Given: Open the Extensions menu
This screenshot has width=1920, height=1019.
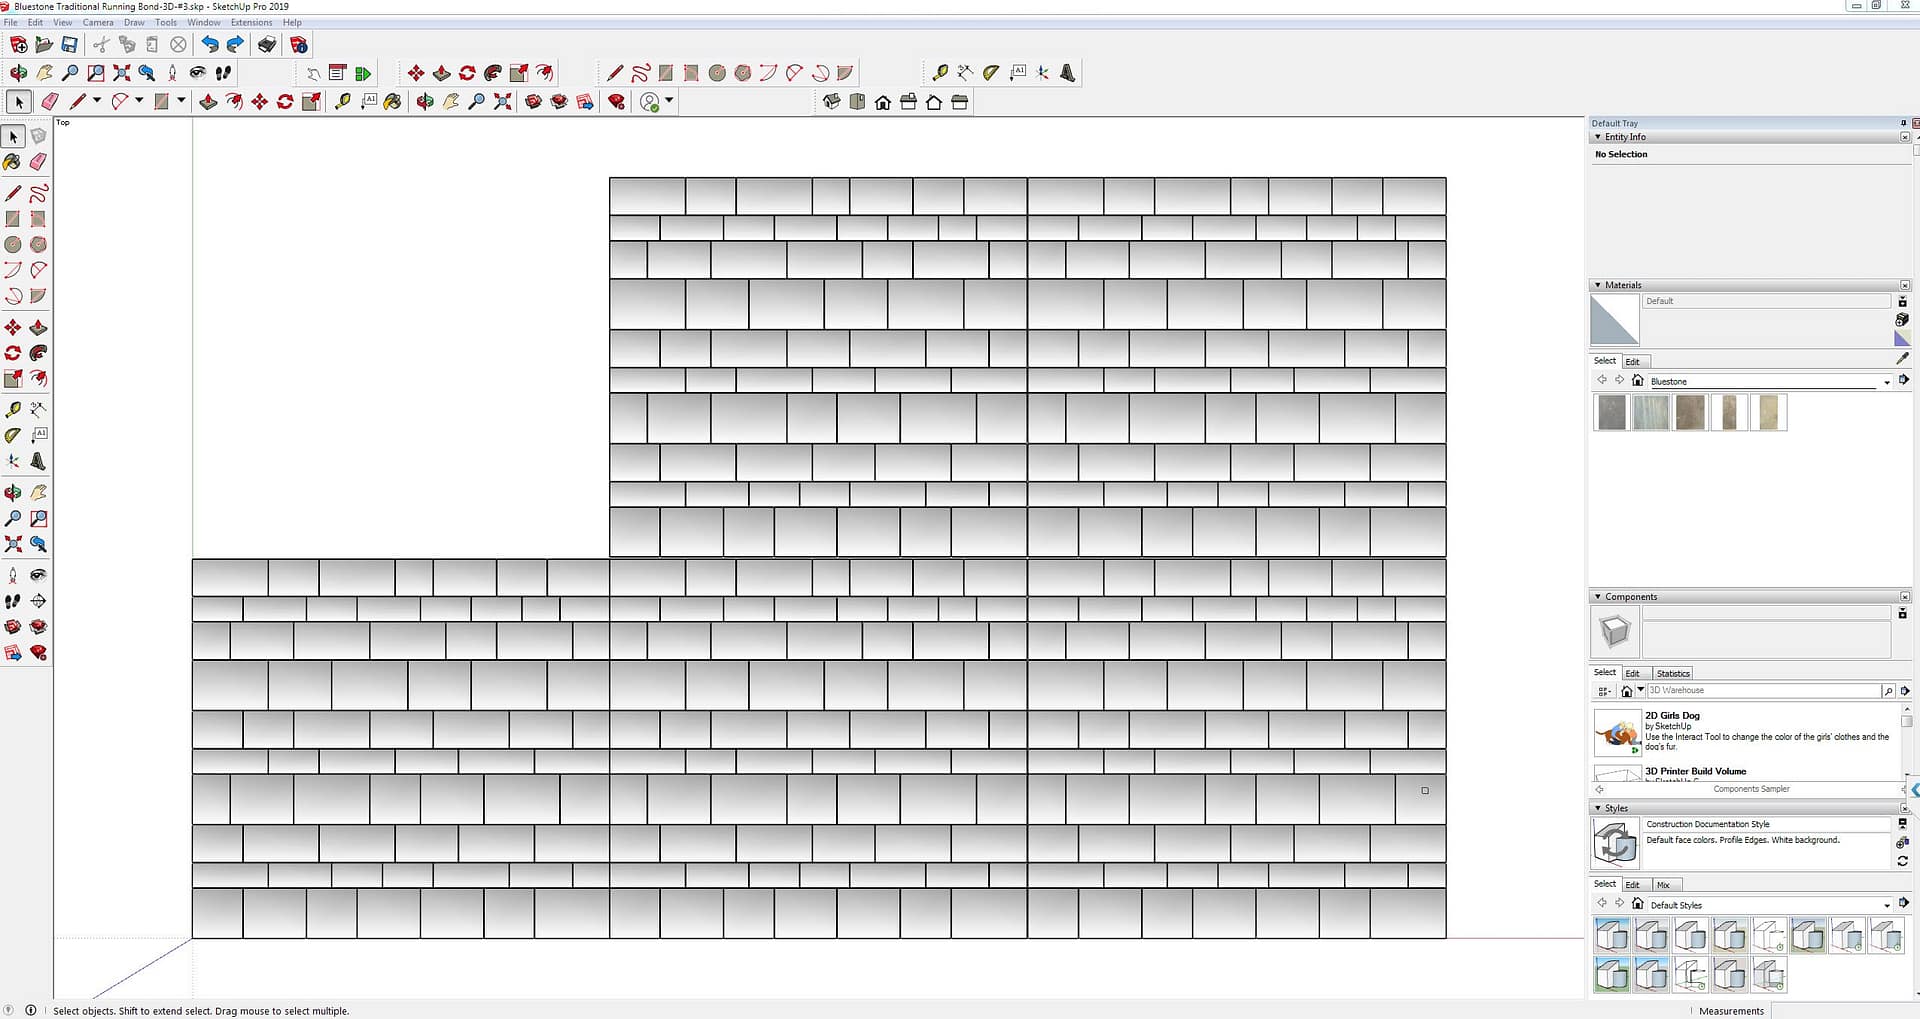Looking at the screenshot, I should coord(251,22).
